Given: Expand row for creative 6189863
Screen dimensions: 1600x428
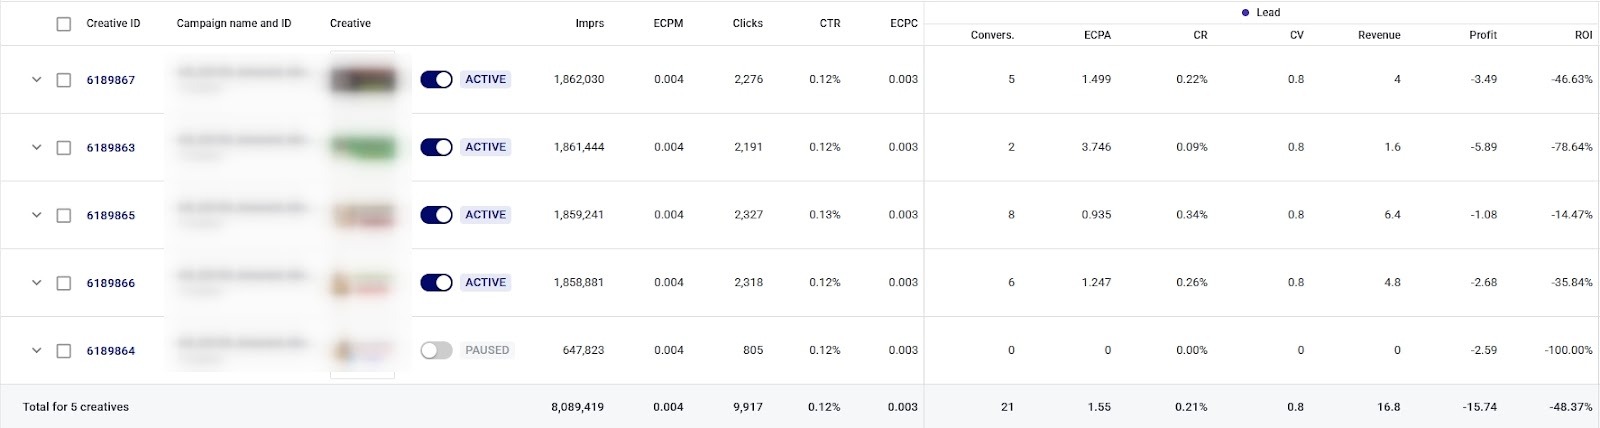Looking at the screenshot, I should click(x=37, y=148).
